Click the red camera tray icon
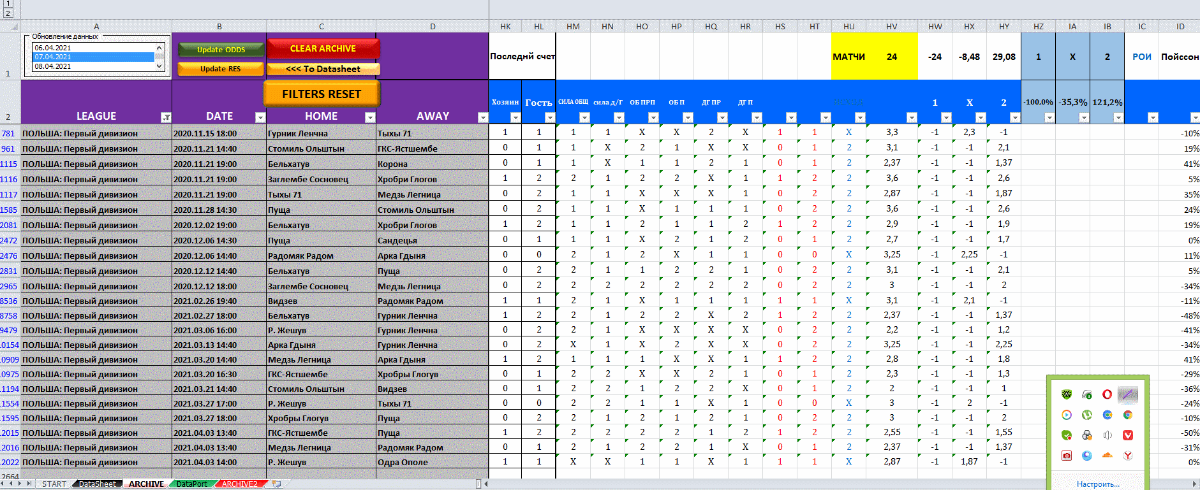Screen dimensions: 1200x490 [x=1066, y=455]
